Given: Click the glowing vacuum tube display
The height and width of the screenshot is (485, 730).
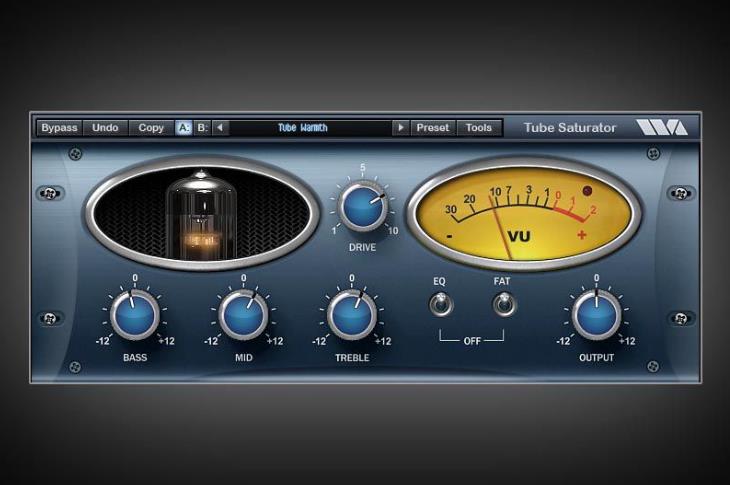Looking at the screenshot, I should click(x=202, y=214).
